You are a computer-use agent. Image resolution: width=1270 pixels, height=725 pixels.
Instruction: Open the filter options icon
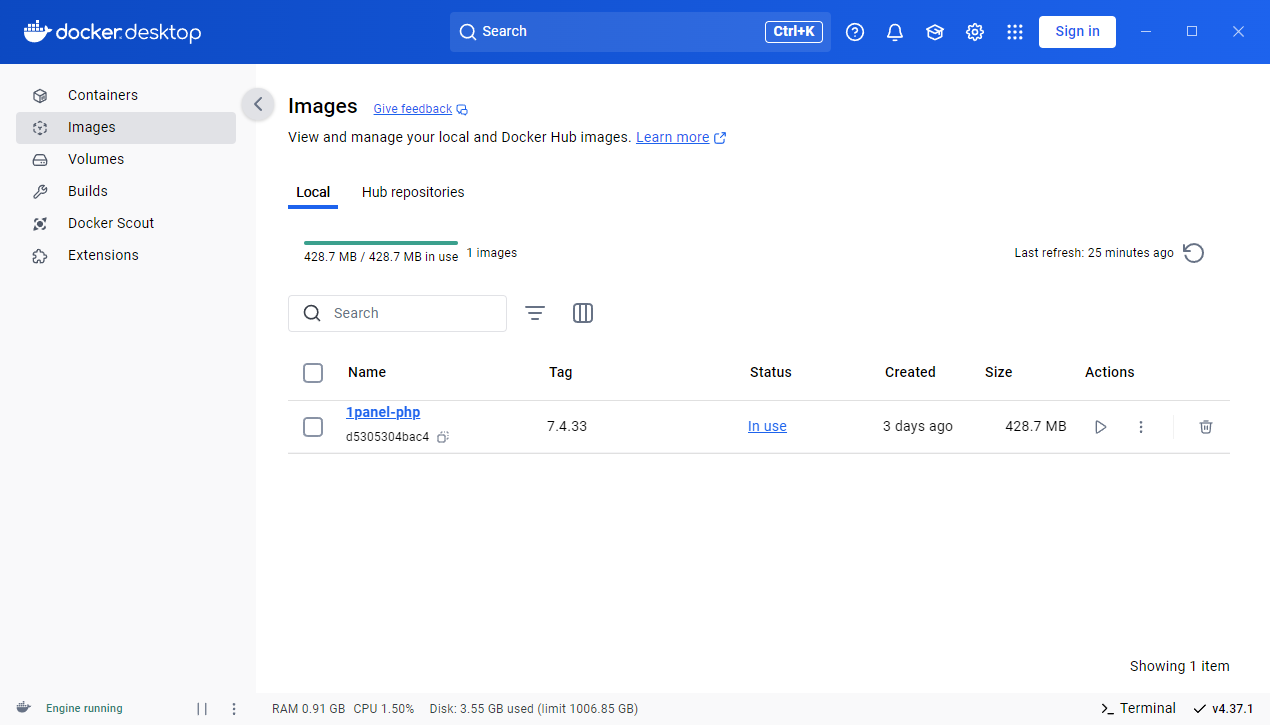(x=535, y=313)
